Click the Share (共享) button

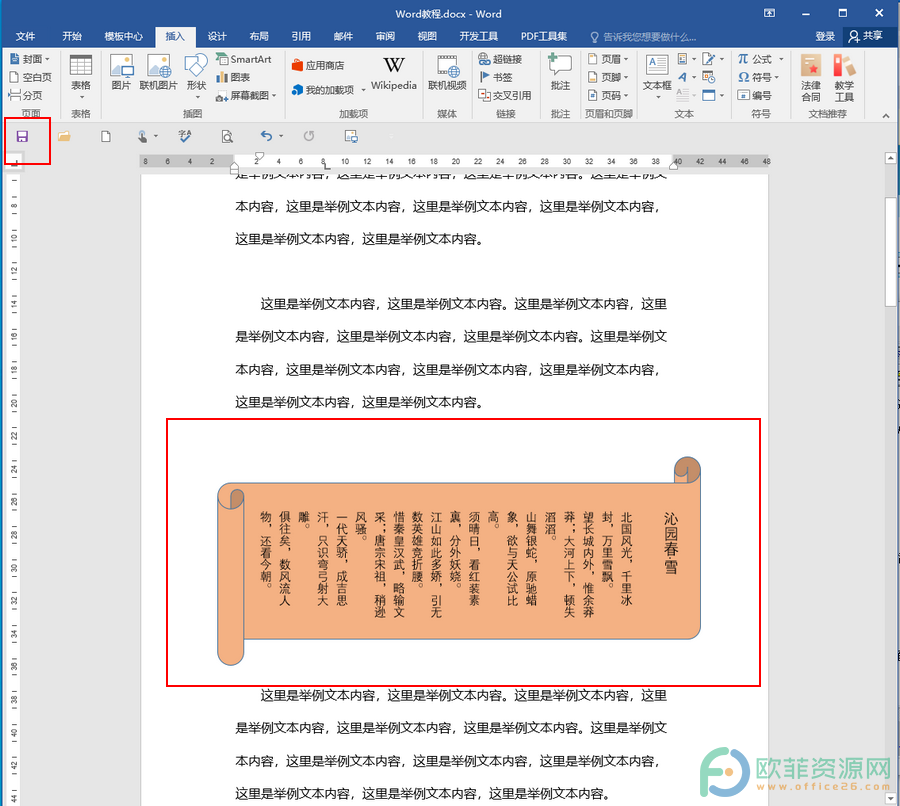point(866,36)
